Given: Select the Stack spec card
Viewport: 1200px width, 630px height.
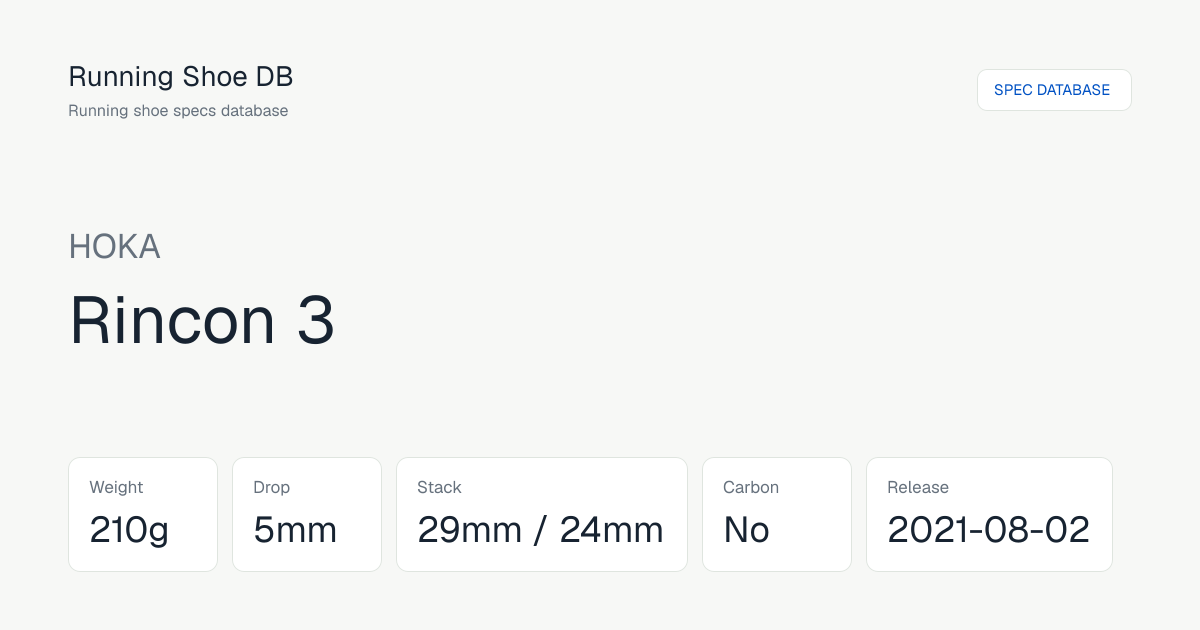Looking at the screenshot, I should pyautogui.click(x=542, y=514).
